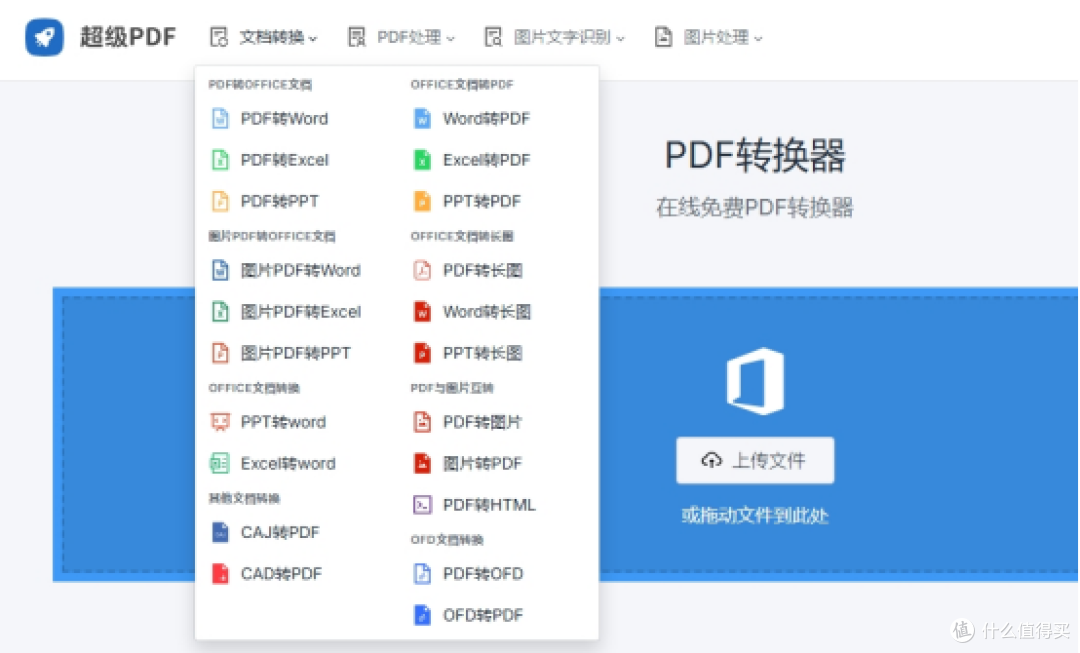Image resolution: width=1080 pixels, height=653 pixels.
Task: Select the PDF转图片 label
Action: click(482, 422)
